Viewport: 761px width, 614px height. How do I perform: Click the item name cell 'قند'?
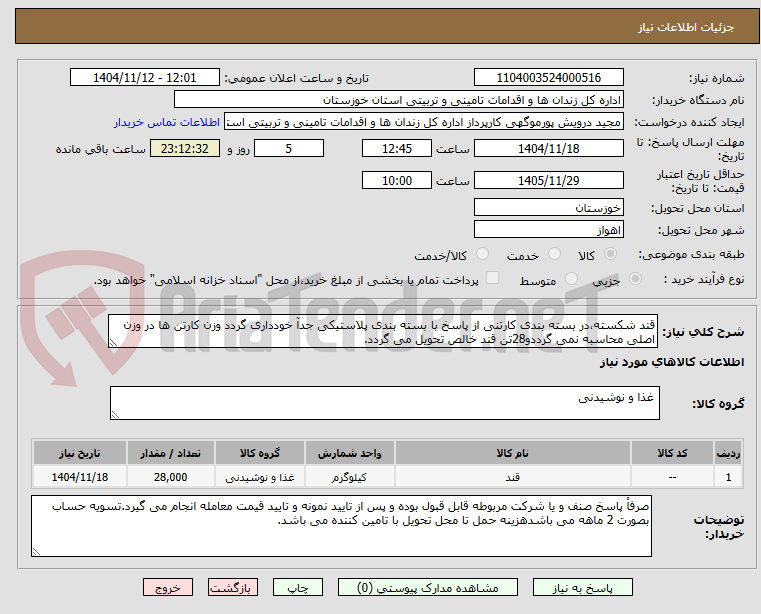tap(513, 477)
